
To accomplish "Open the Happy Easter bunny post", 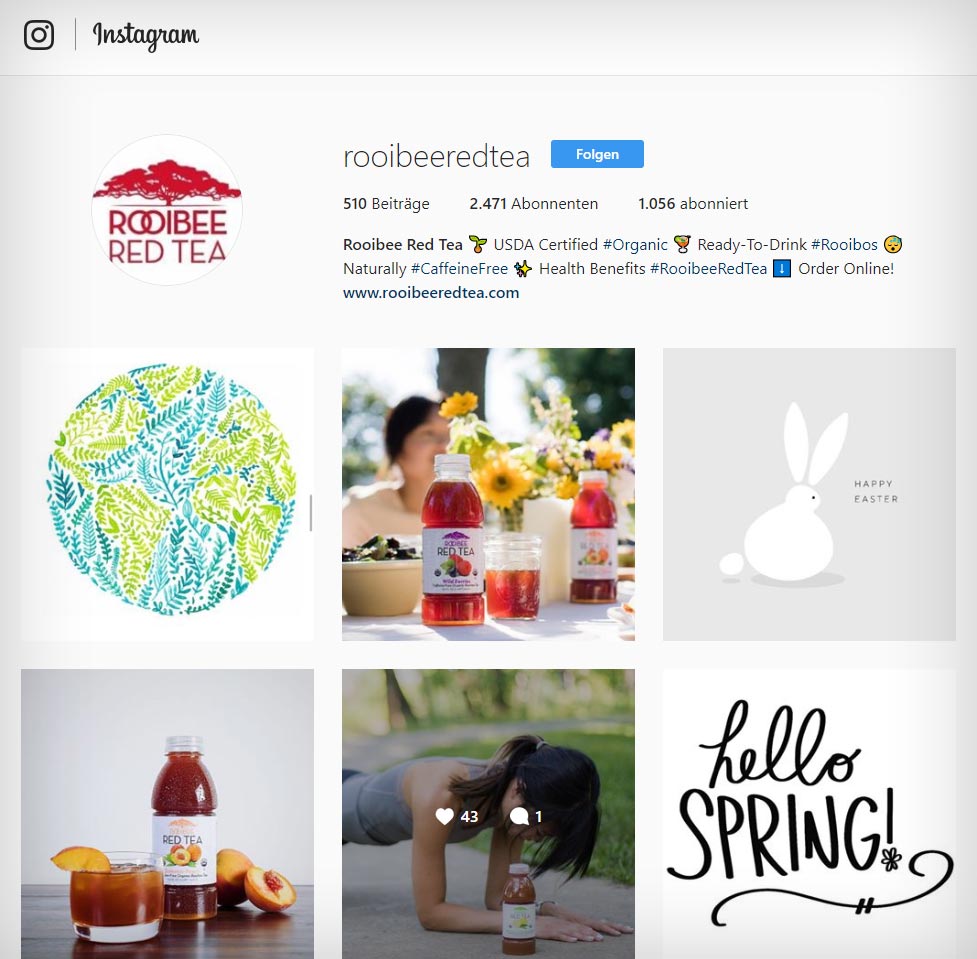I will coord(809,494).
